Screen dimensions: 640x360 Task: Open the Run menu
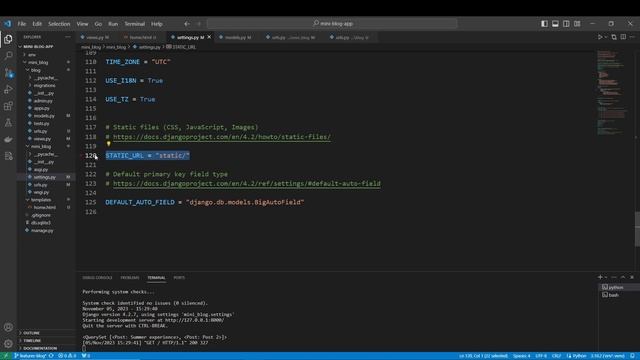point(113,24)
